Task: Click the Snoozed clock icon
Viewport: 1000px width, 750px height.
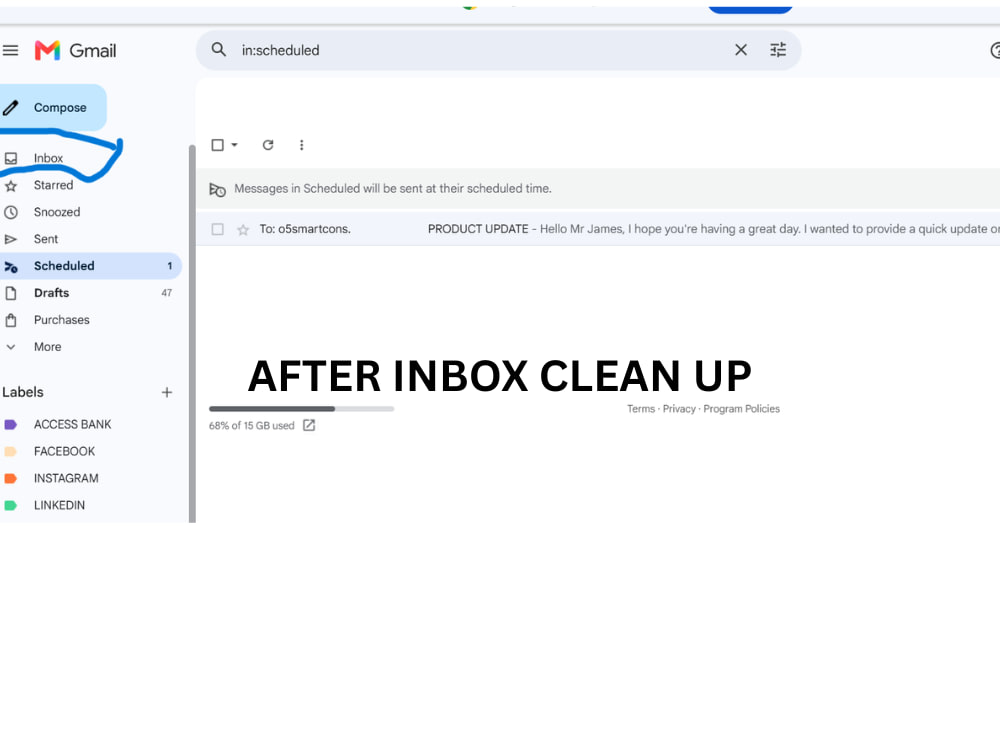Action: 11,212
